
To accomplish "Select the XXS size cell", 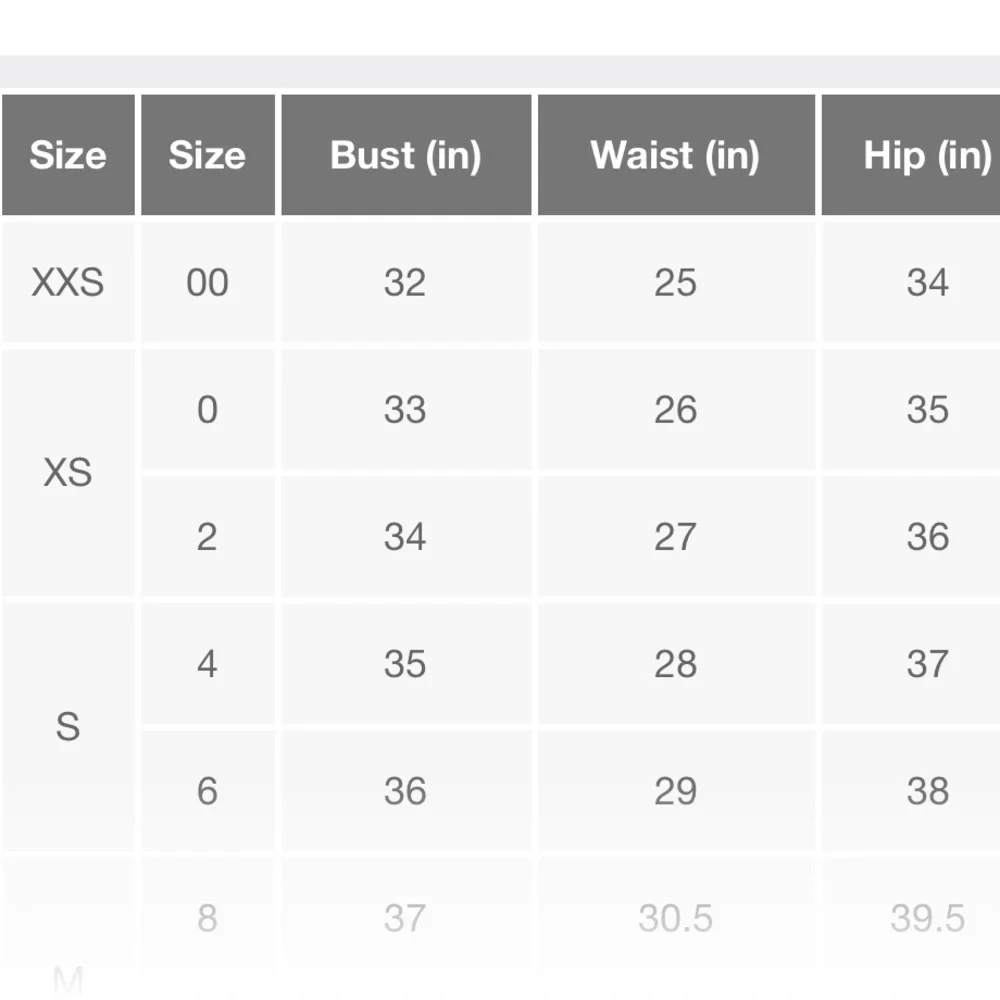I will point(67,283).
